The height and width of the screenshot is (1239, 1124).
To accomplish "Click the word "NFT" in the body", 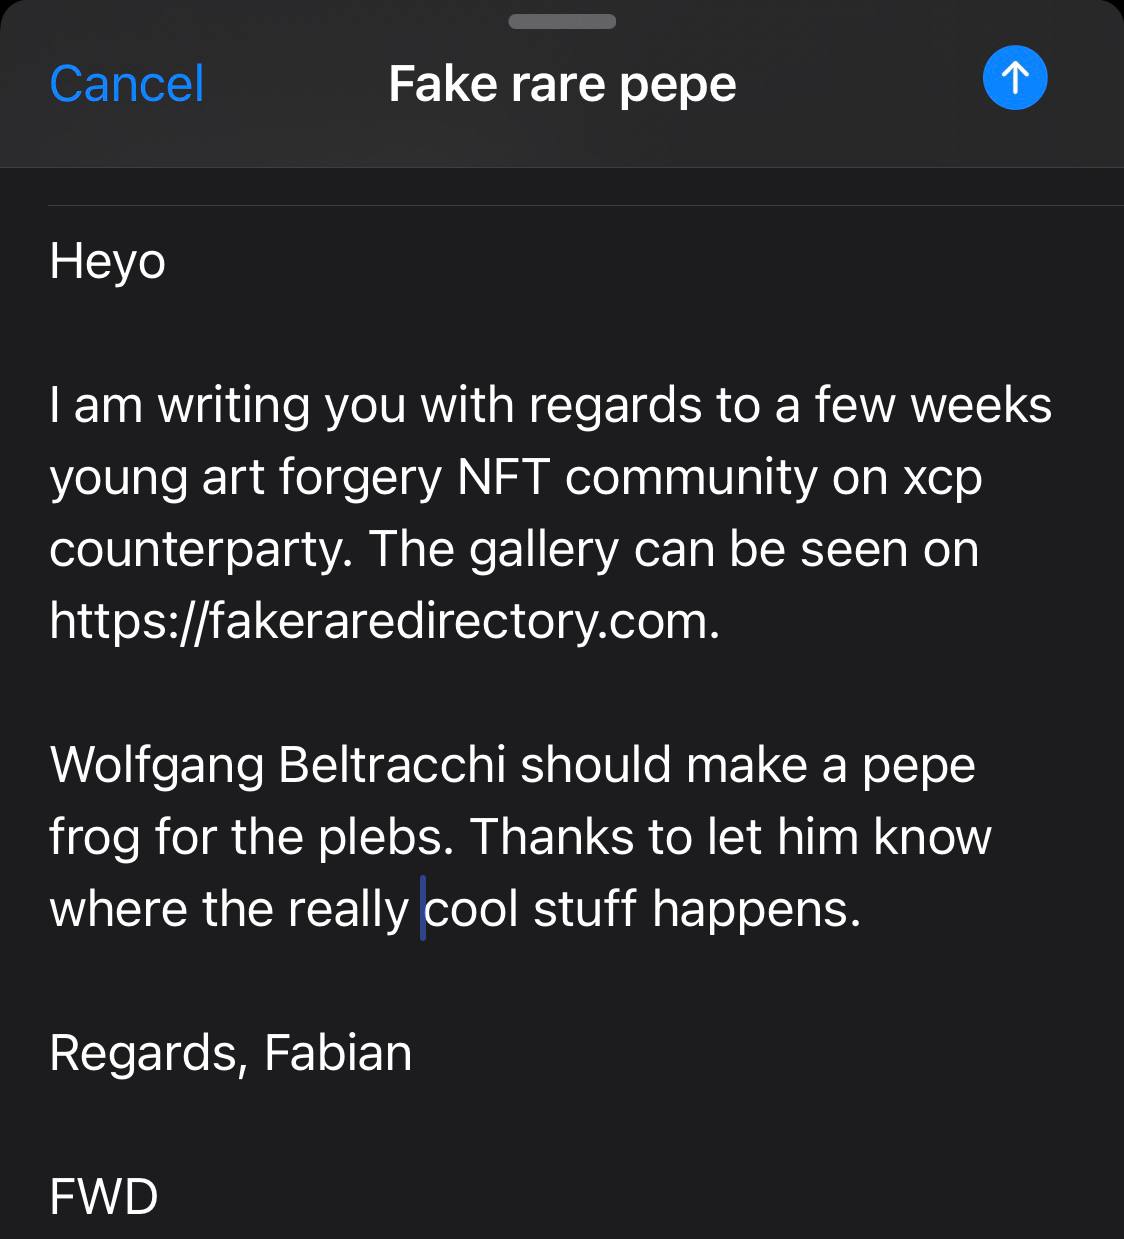I will click(x=504, y=477).
